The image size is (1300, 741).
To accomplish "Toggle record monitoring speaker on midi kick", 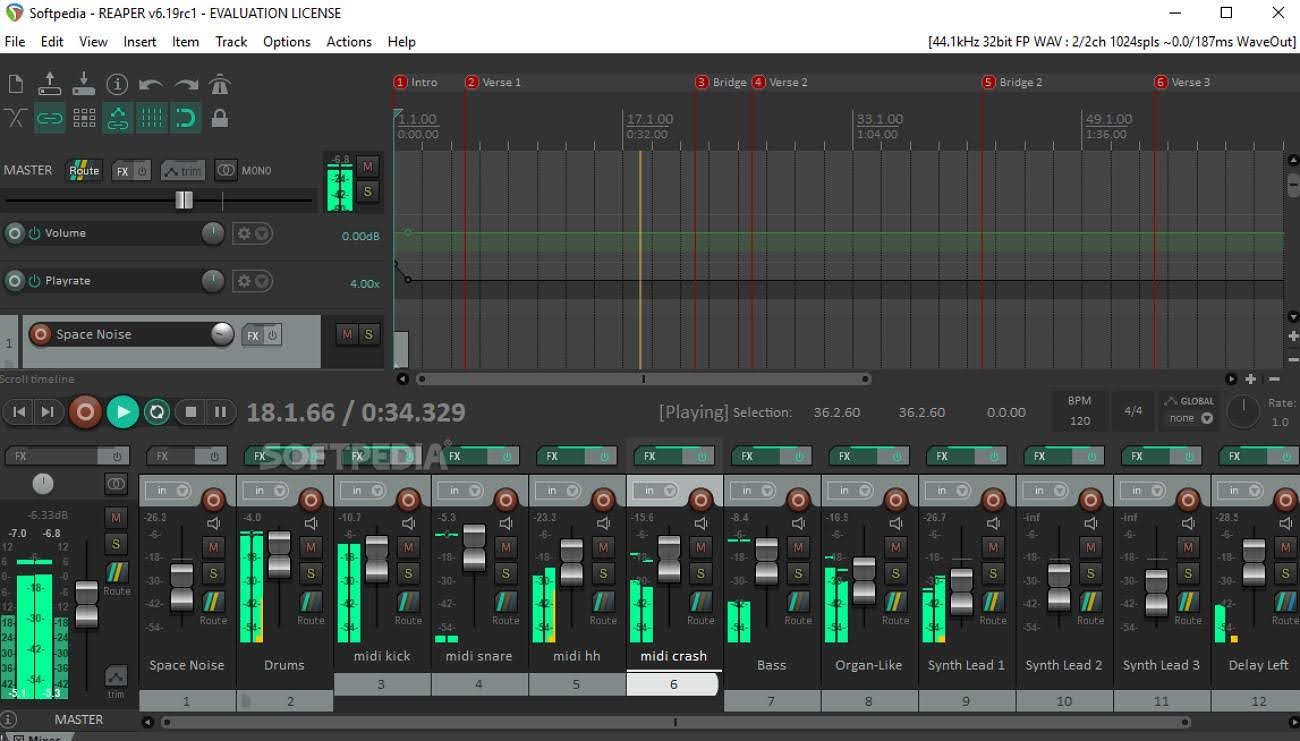I will (408, 523).
